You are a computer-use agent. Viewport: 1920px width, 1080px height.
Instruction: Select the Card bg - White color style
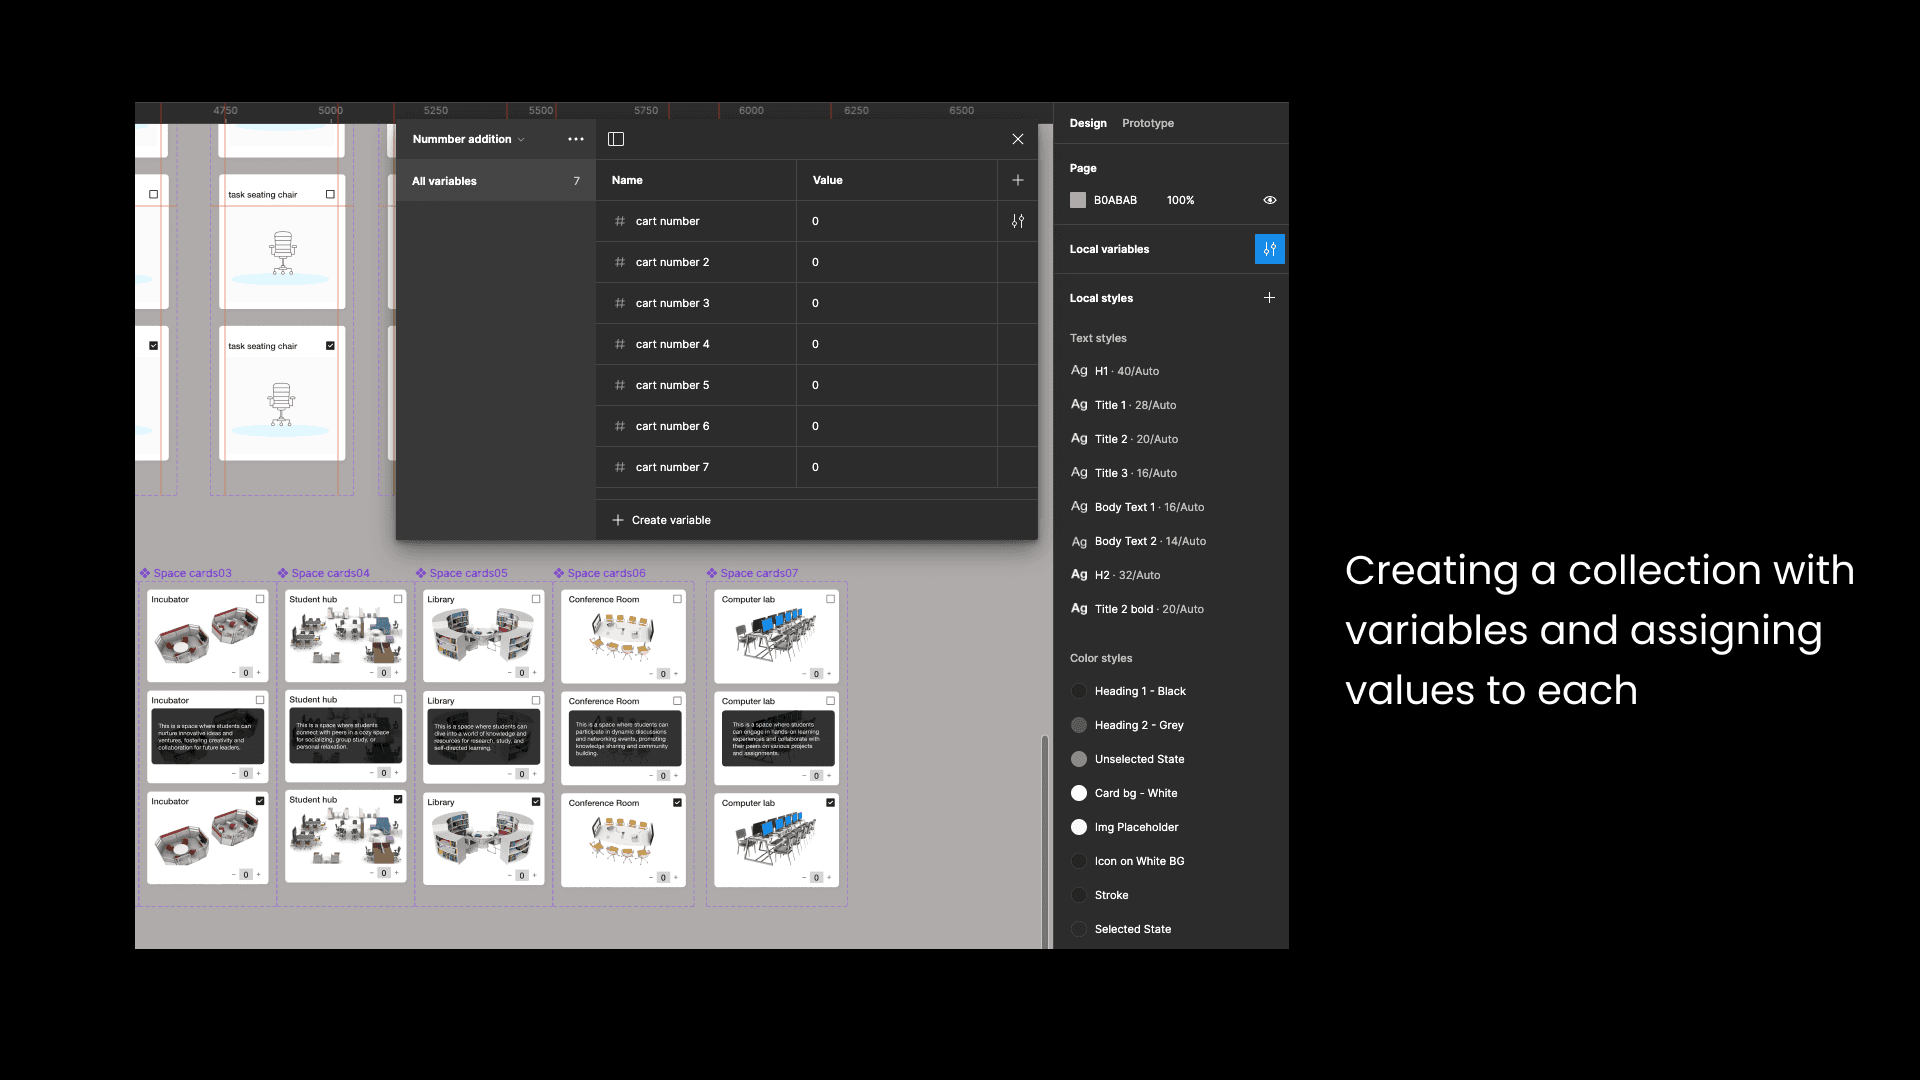point(1135,793)
